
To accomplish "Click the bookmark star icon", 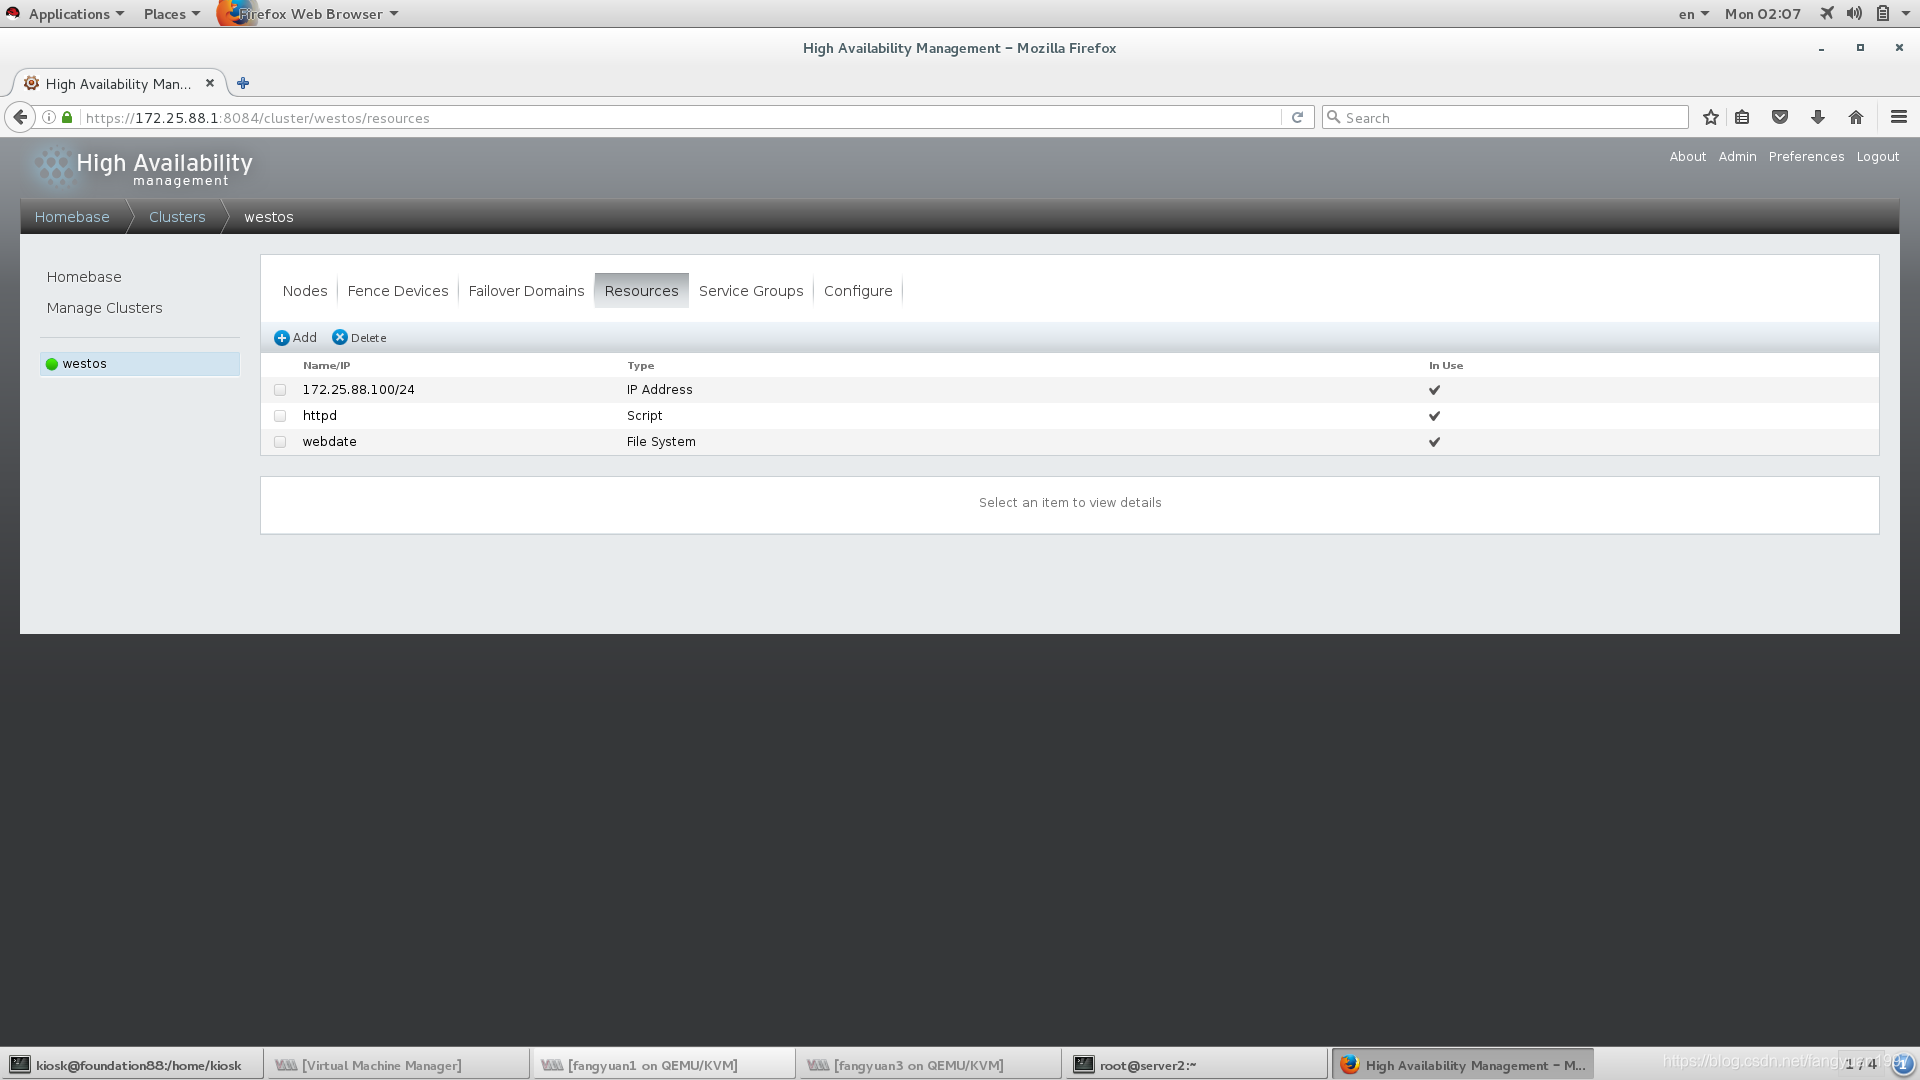I will click(x=1711, y=118).
